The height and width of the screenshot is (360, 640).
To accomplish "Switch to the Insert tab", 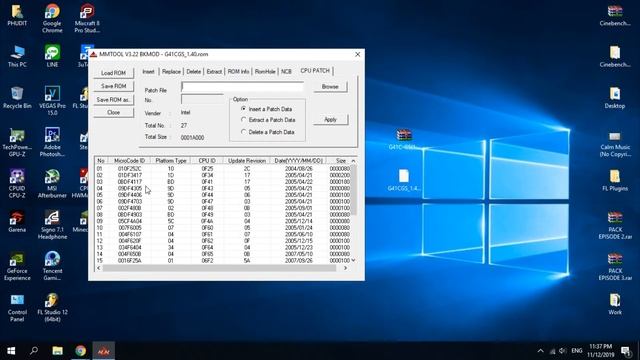I will click(148, 71).
